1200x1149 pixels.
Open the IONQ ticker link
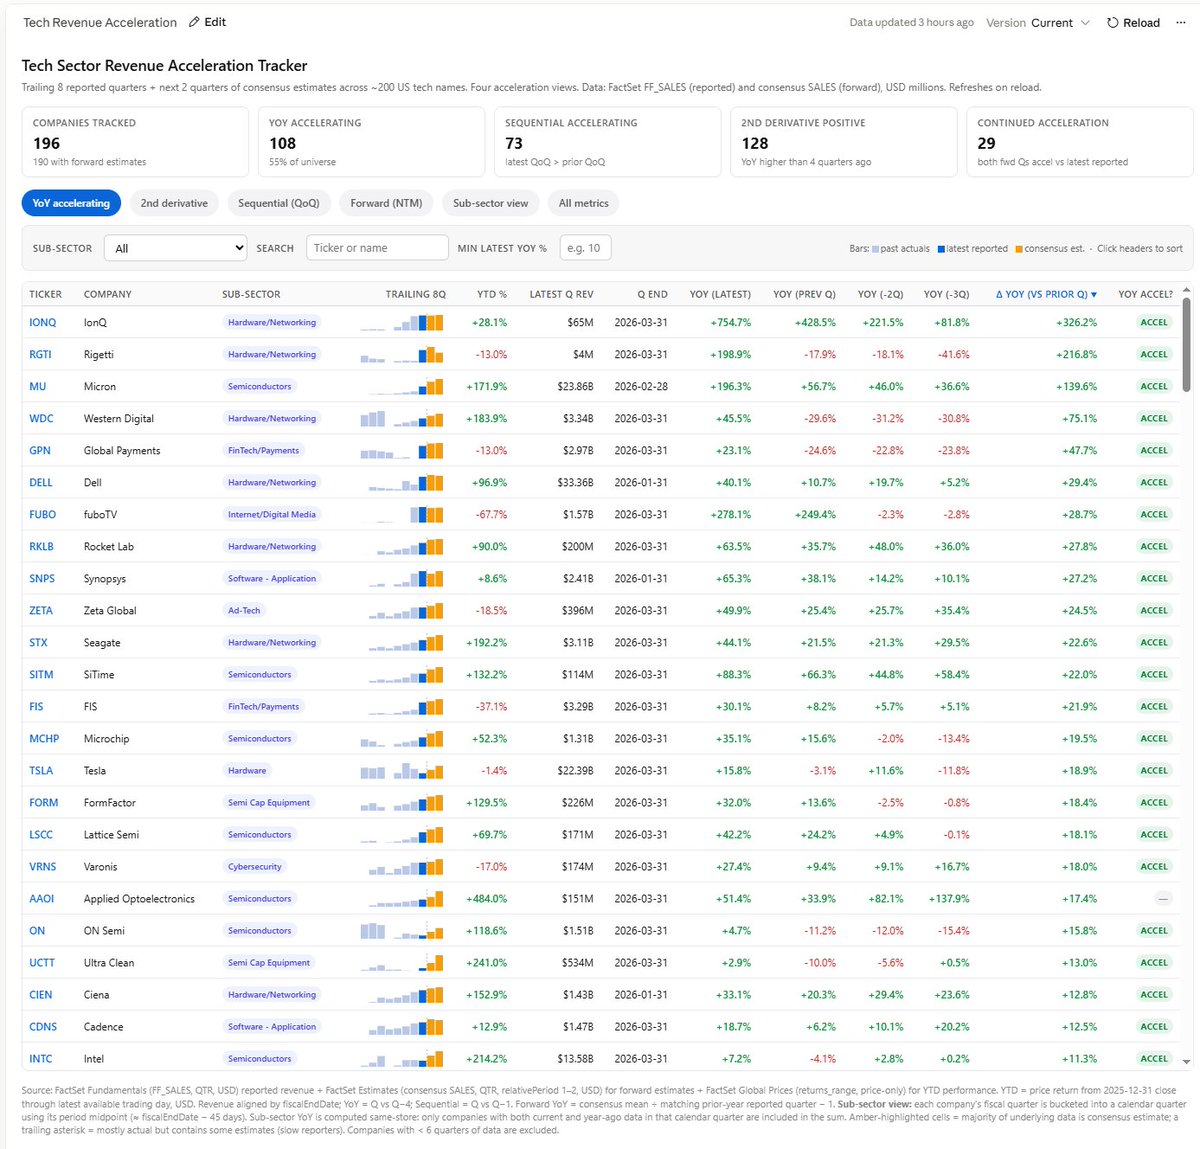(43, 322)
